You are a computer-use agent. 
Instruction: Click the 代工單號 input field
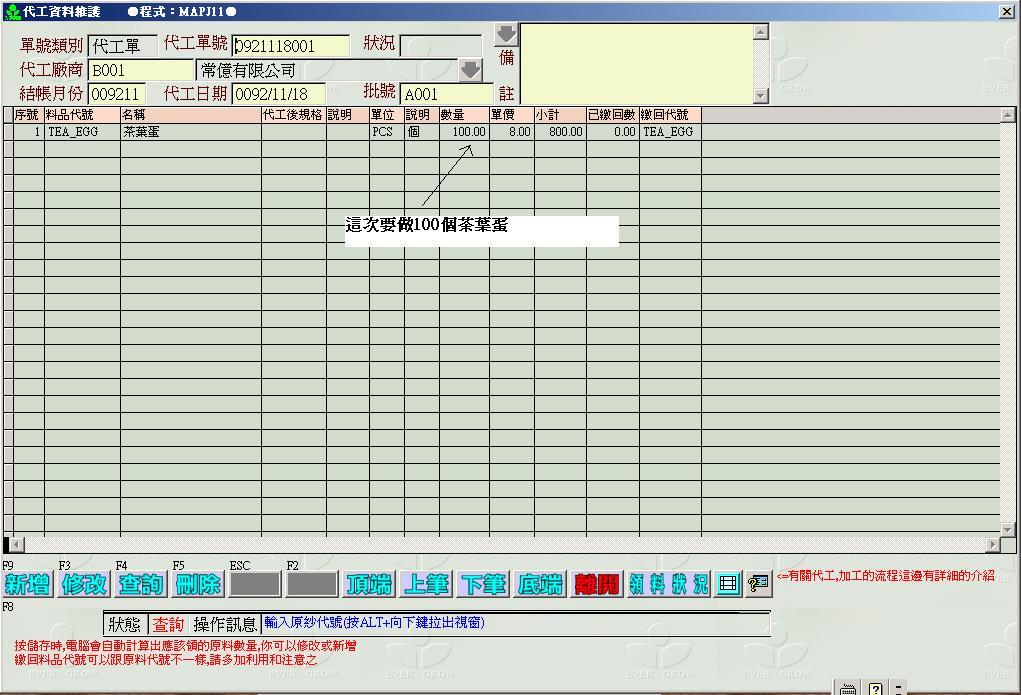(291, 46)
